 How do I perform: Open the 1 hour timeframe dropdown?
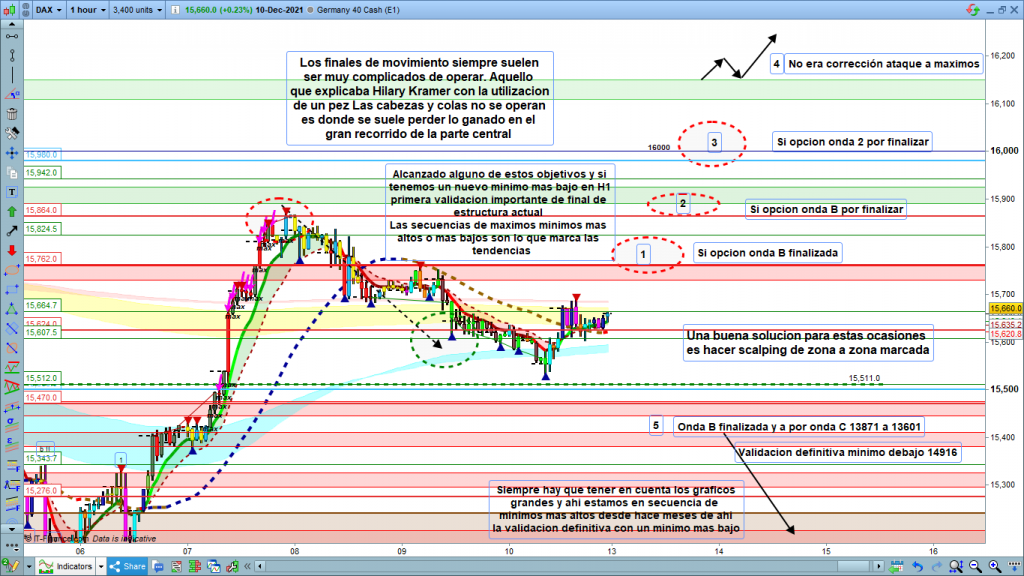tap(85, 11)
